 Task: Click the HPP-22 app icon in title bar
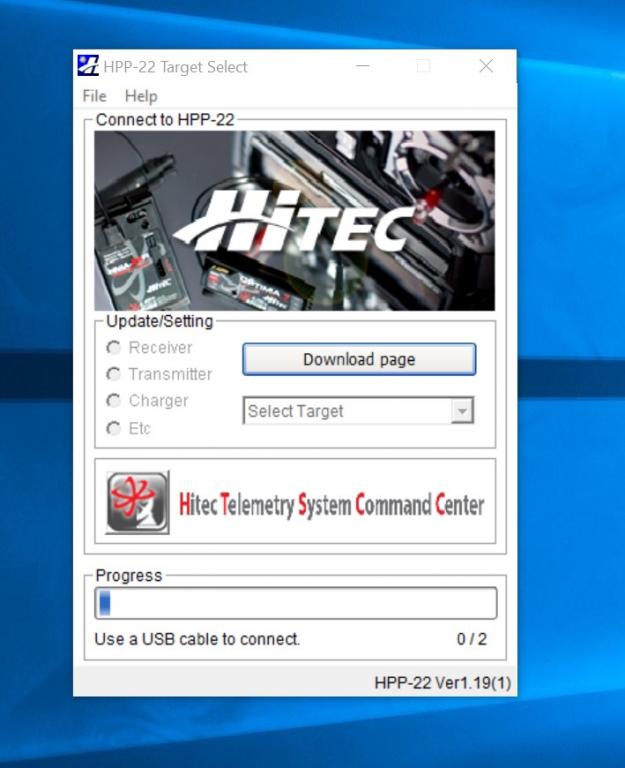click(x=88, y=66)
